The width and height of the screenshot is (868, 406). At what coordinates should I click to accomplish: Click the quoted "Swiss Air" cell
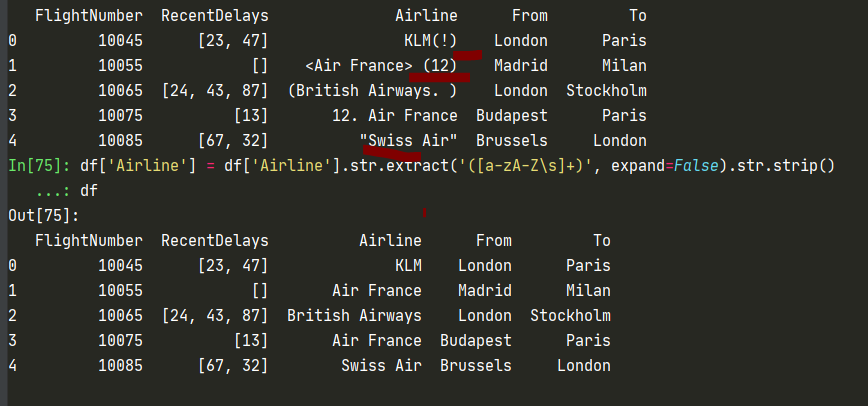[408, 141]
